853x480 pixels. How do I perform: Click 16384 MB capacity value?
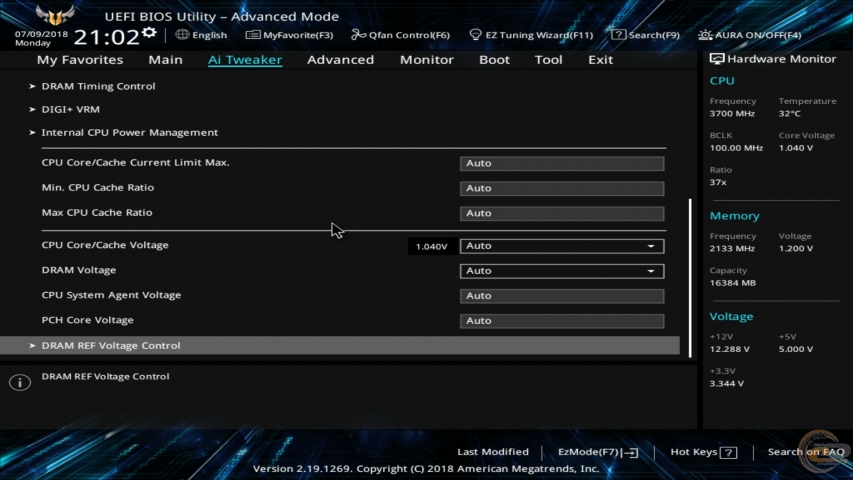coord(733,283)
